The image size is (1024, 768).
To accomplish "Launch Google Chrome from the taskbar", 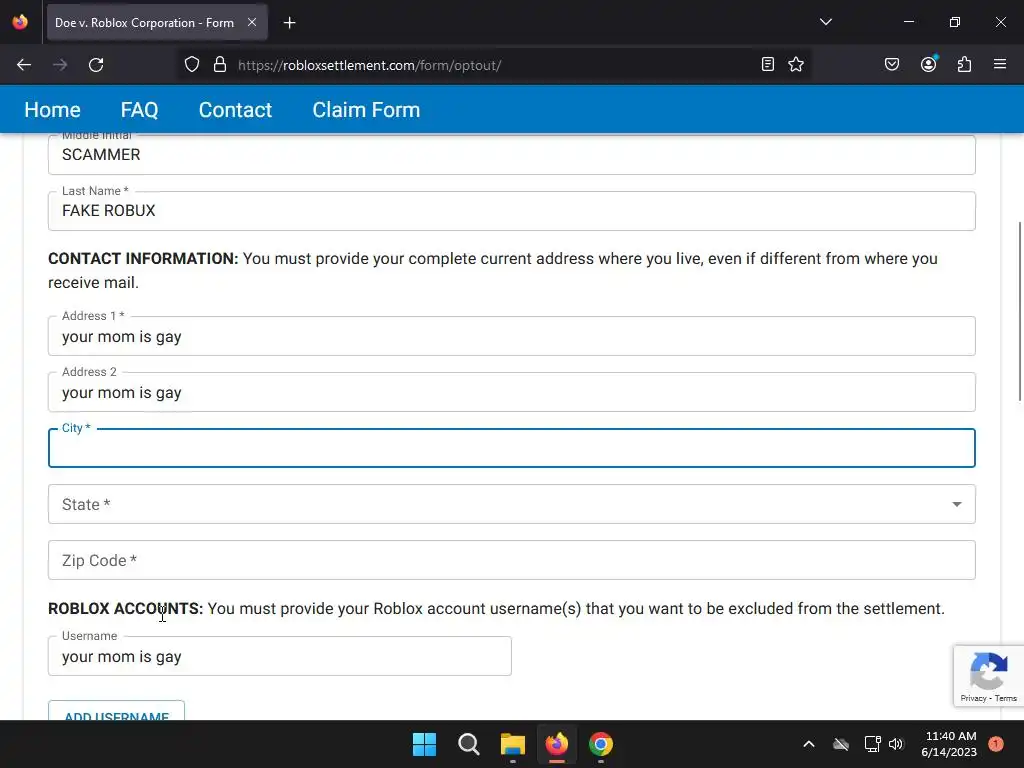I will pyautogui.click(x=601, y=744).
